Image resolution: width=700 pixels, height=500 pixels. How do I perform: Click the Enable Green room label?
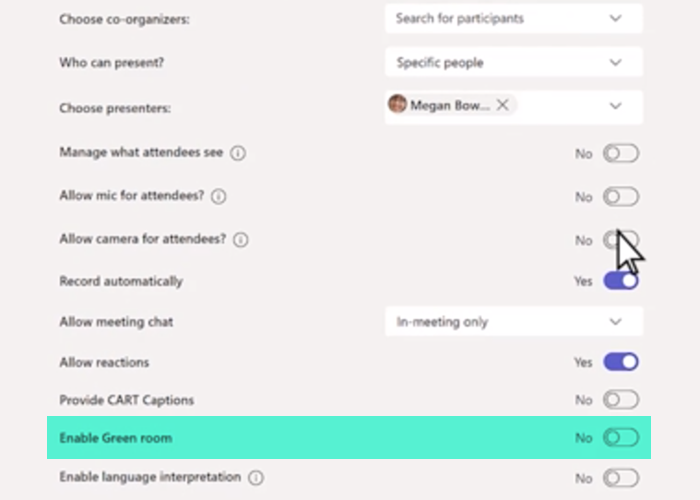[x=122, y=438]
